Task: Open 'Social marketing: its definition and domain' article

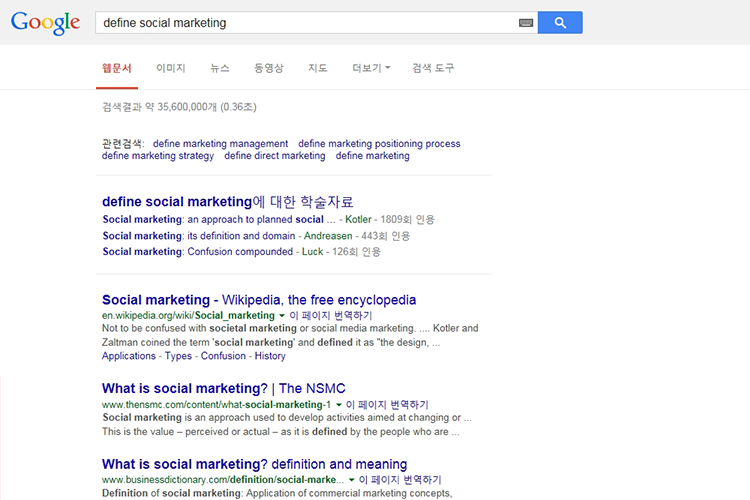Action: [199, 236]
